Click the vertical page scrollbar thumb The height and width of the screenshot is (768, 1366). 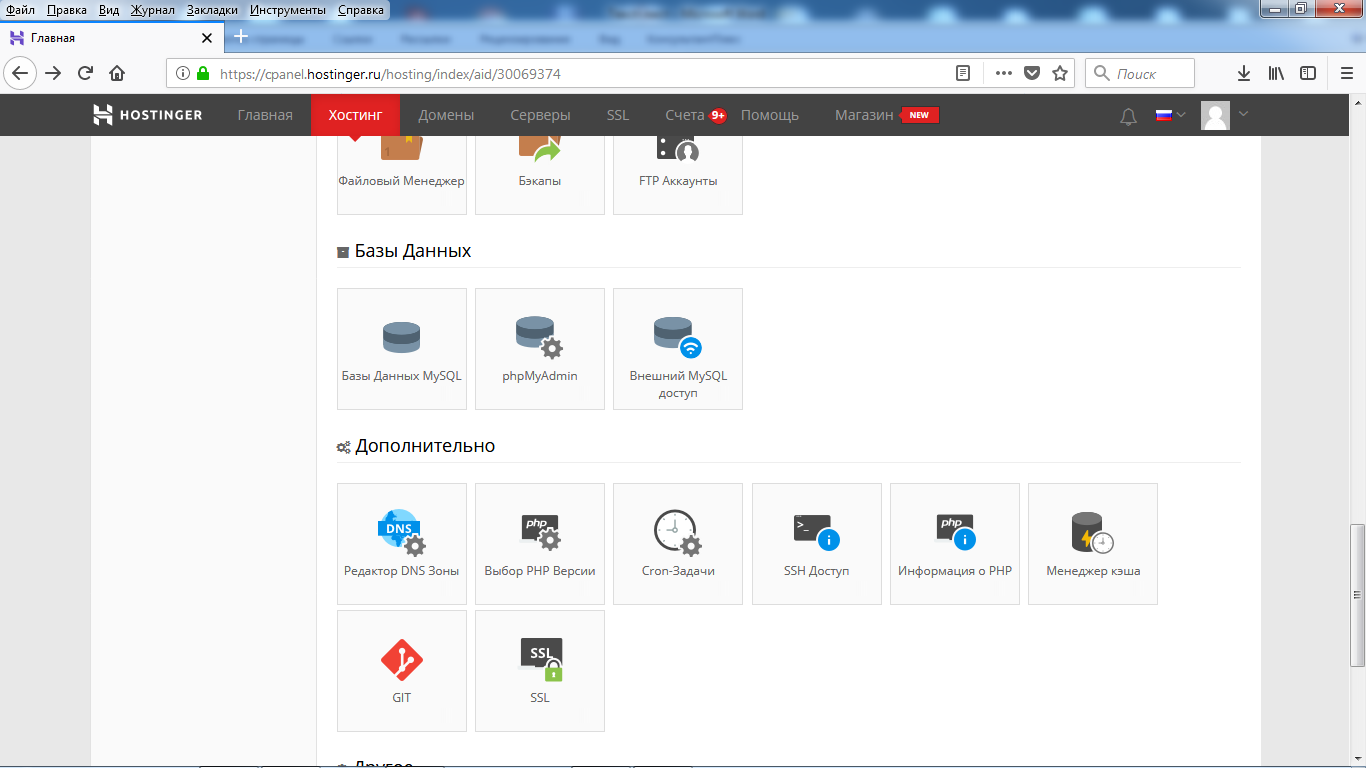tap(1357, 595)
